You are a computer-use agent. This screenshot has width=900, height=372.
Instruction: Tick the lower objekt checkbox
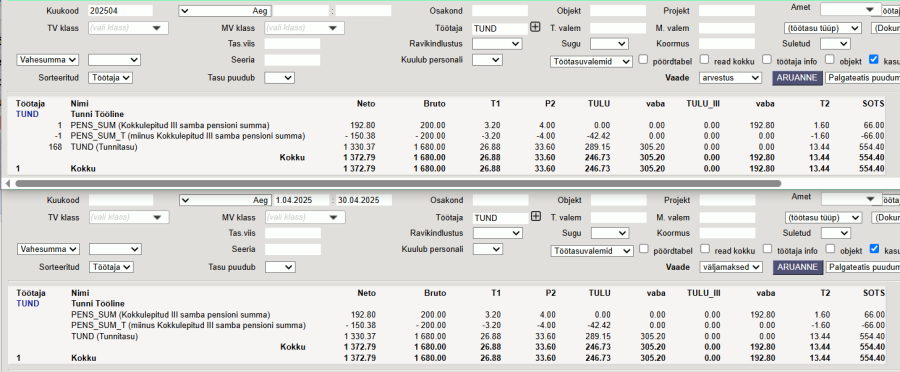[x=830, y=249]
